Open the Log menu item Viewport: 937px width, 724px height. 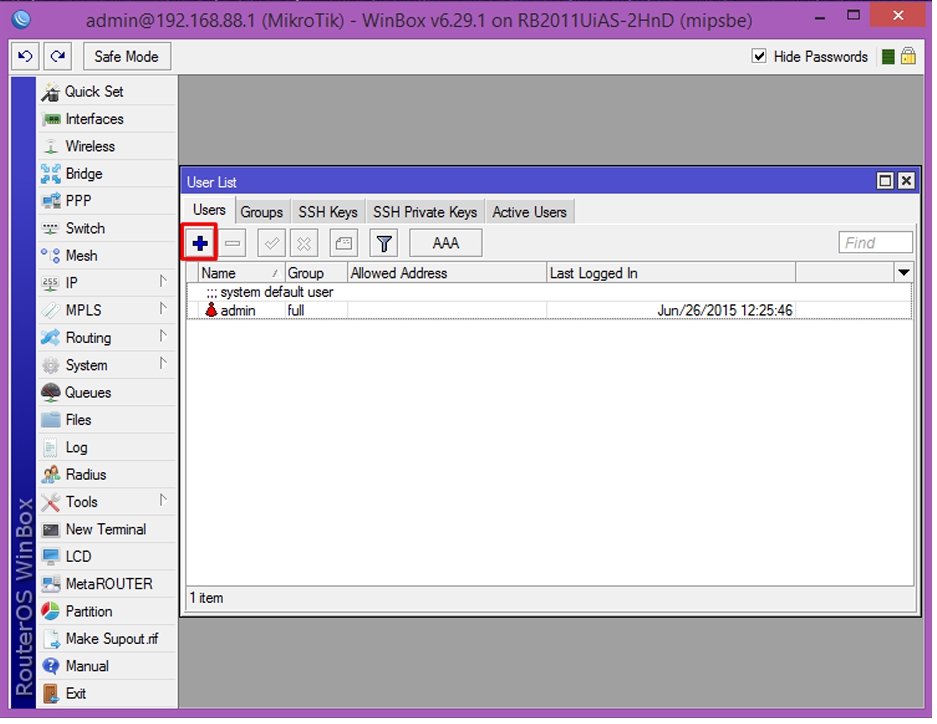point(108,447)
